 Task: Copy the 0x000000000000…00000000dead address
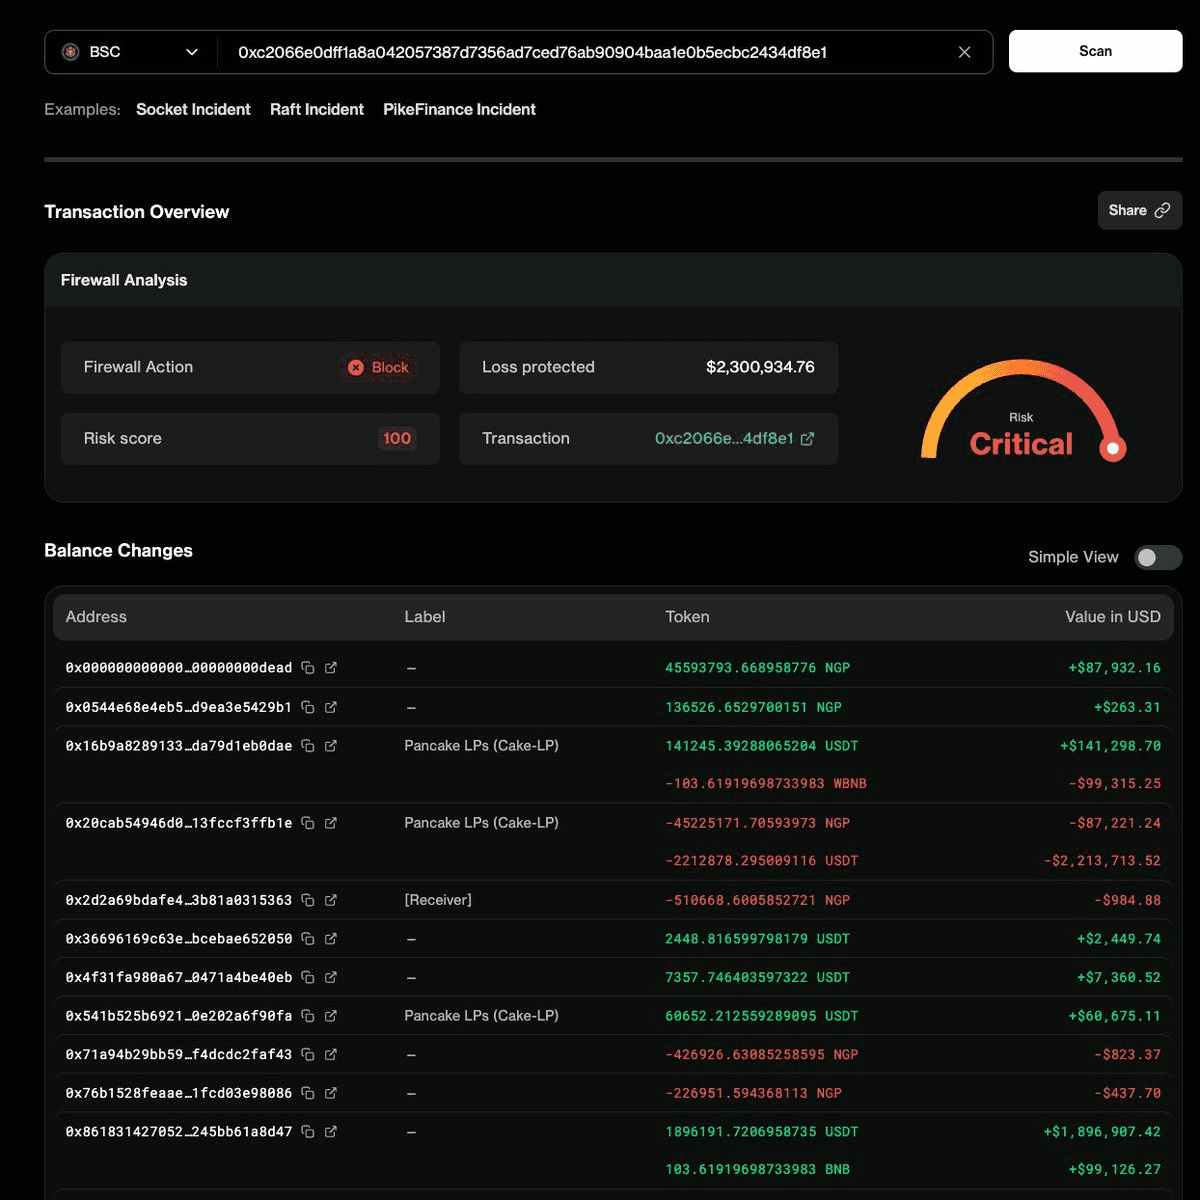click(x=308, y=668)
